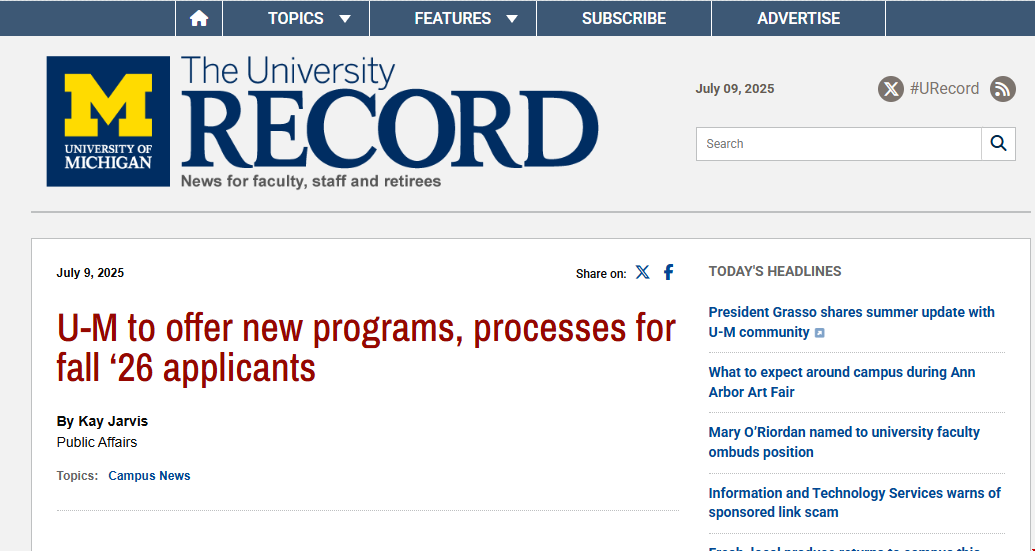Image resolution: width=1035 pixels, height=551 pixels.
Task: Click the search magnifying glass button
Action: 998,144
